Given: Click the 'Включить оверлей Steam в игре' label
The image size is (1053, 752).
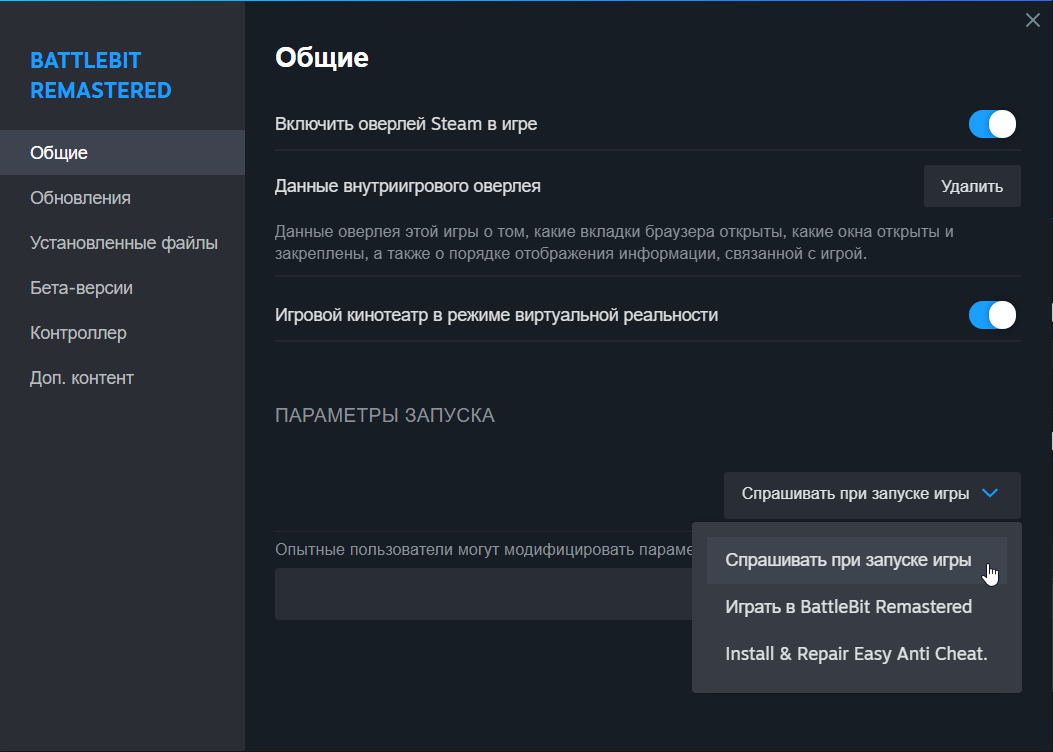Looking at the screenshot, I should pos(406,124).
